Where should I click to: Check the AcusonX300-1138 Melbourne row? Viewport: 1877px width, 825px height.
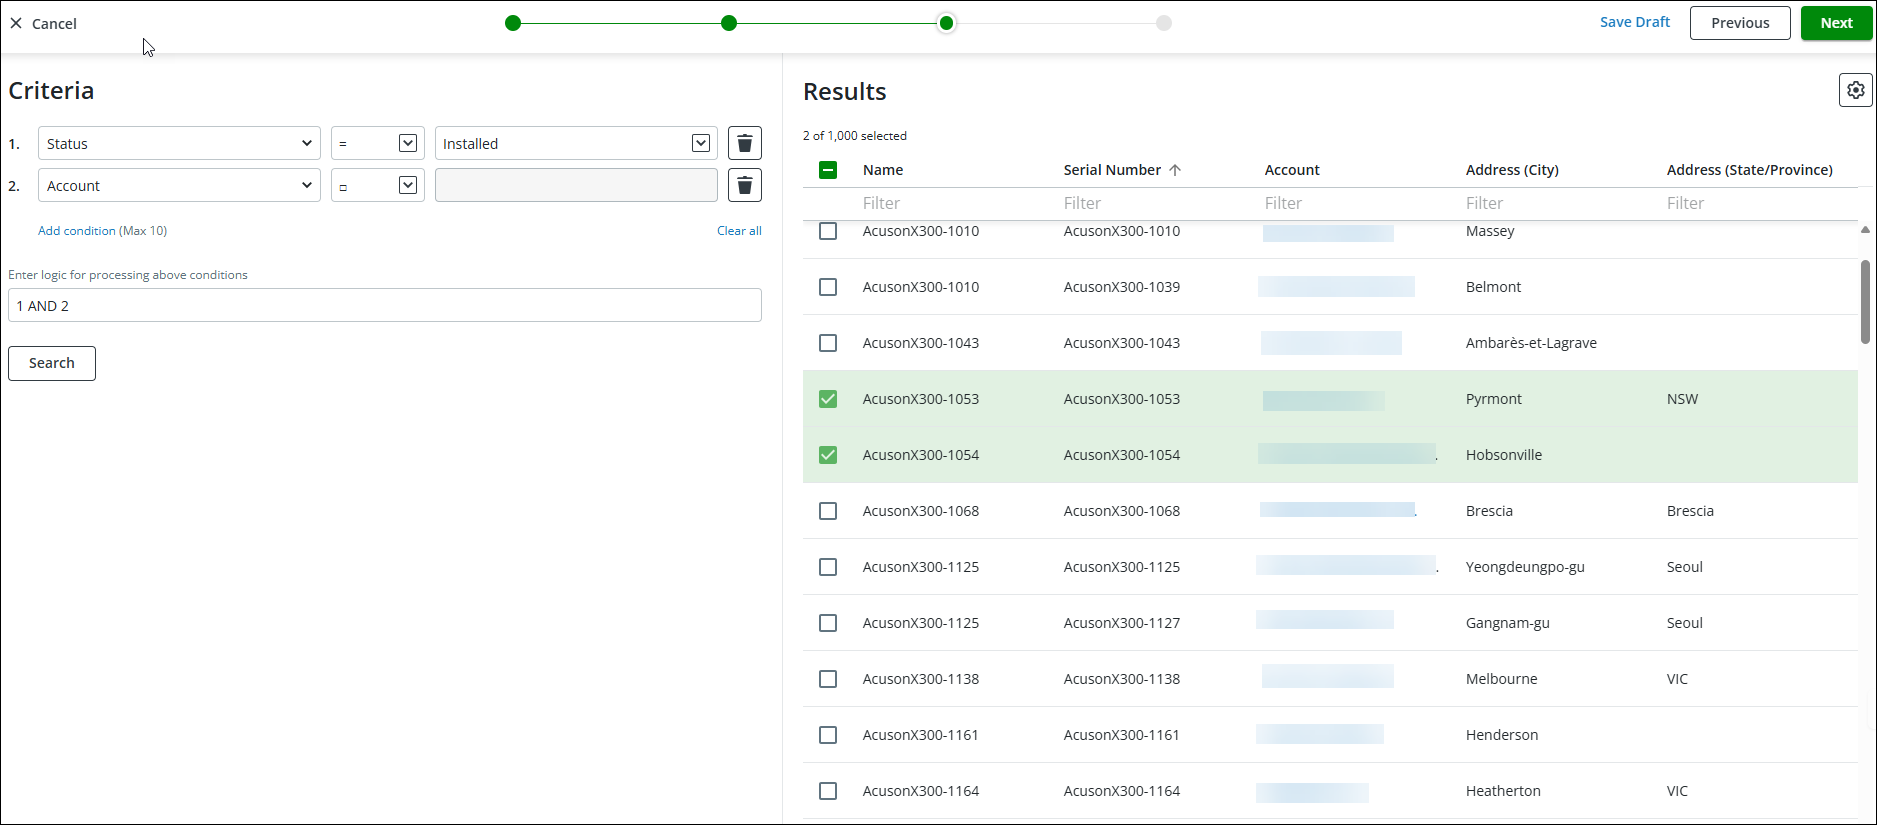[828, 679]
